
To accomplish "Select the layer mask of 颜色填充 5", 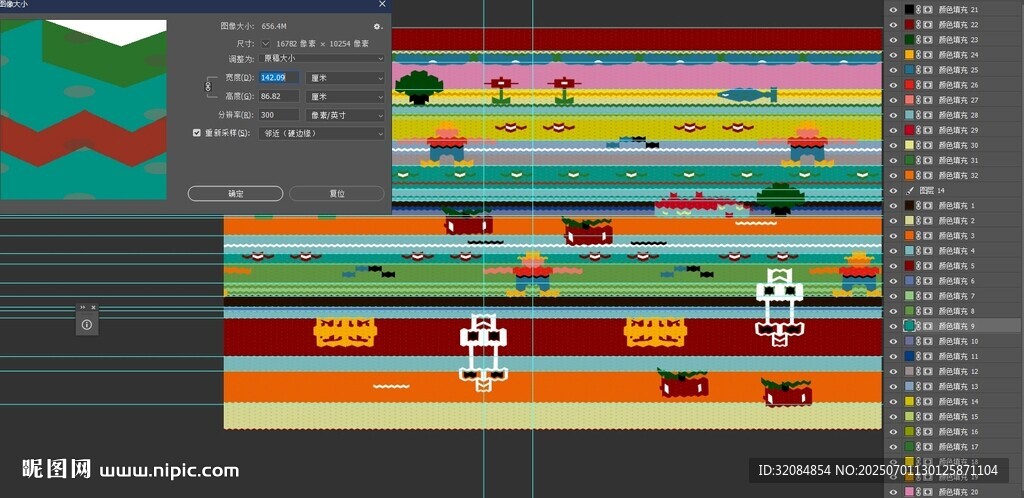I will 927,266.
